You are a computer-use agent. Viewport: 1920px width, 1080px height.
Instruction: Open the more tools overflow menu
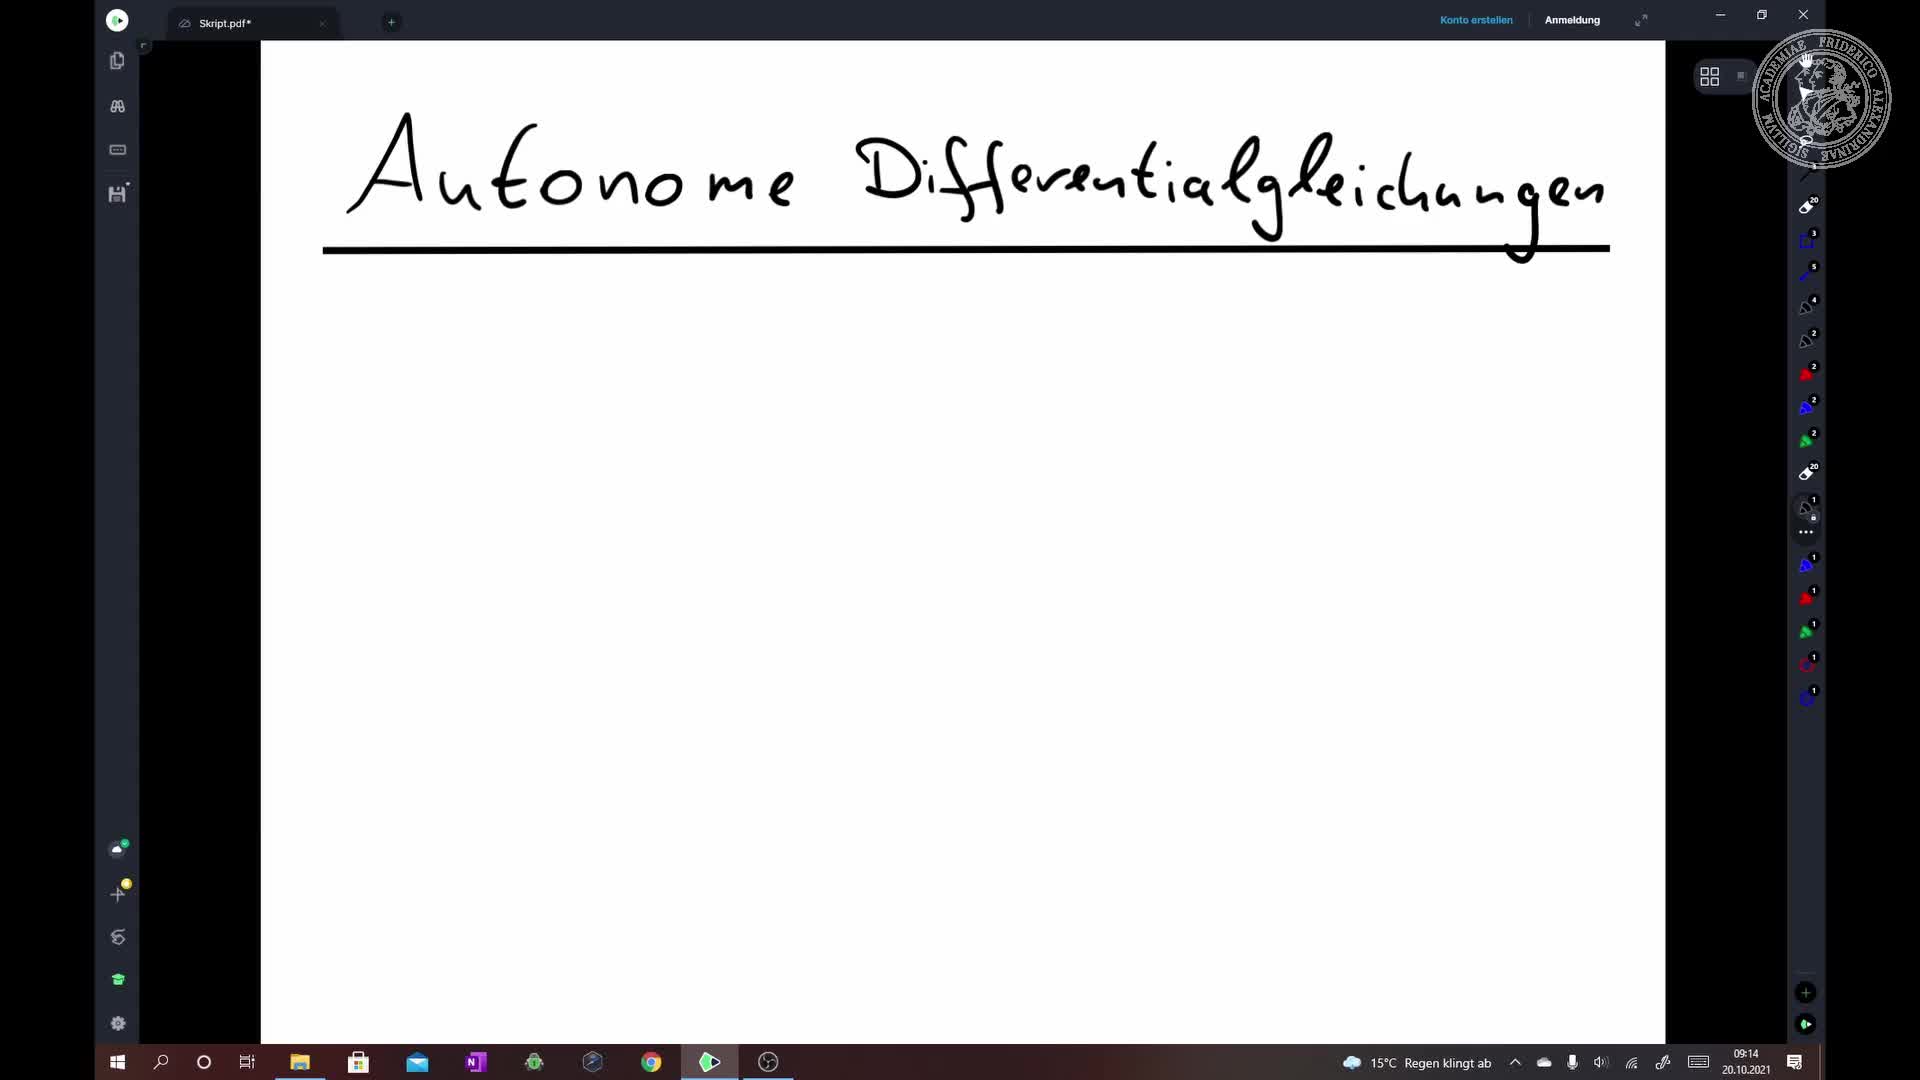pos(1806,532)
